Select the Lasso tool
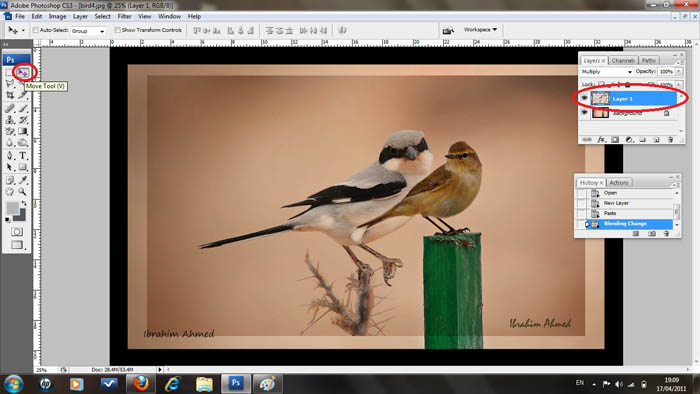 [9, 83]
